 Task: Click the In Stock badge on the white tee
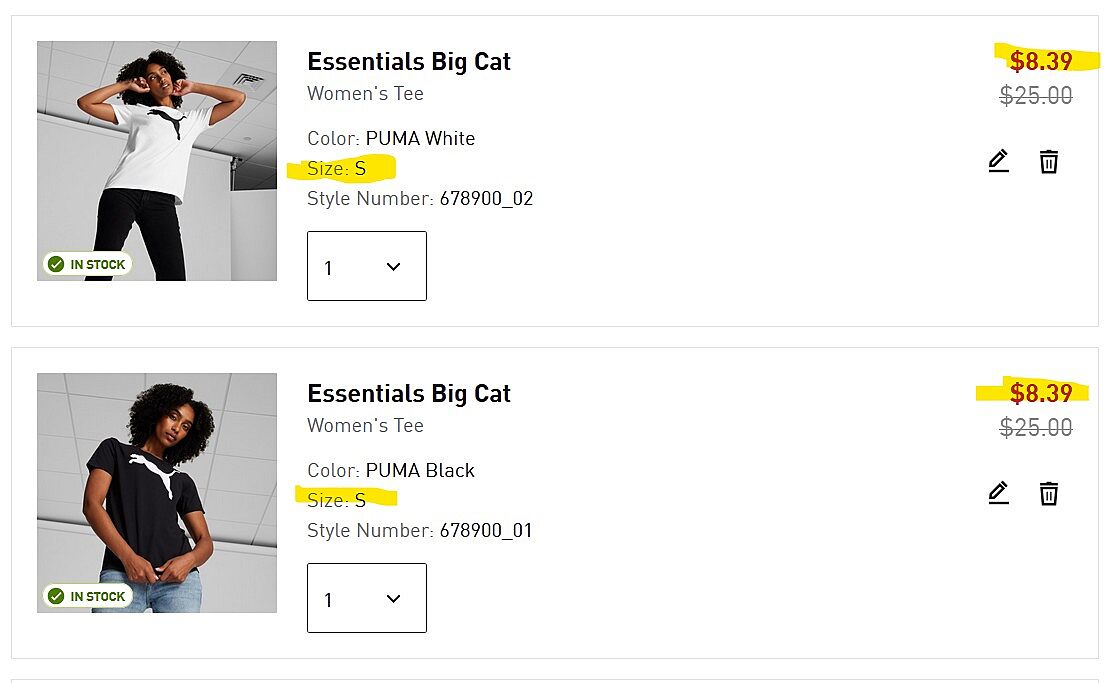(x=87, y=264)
